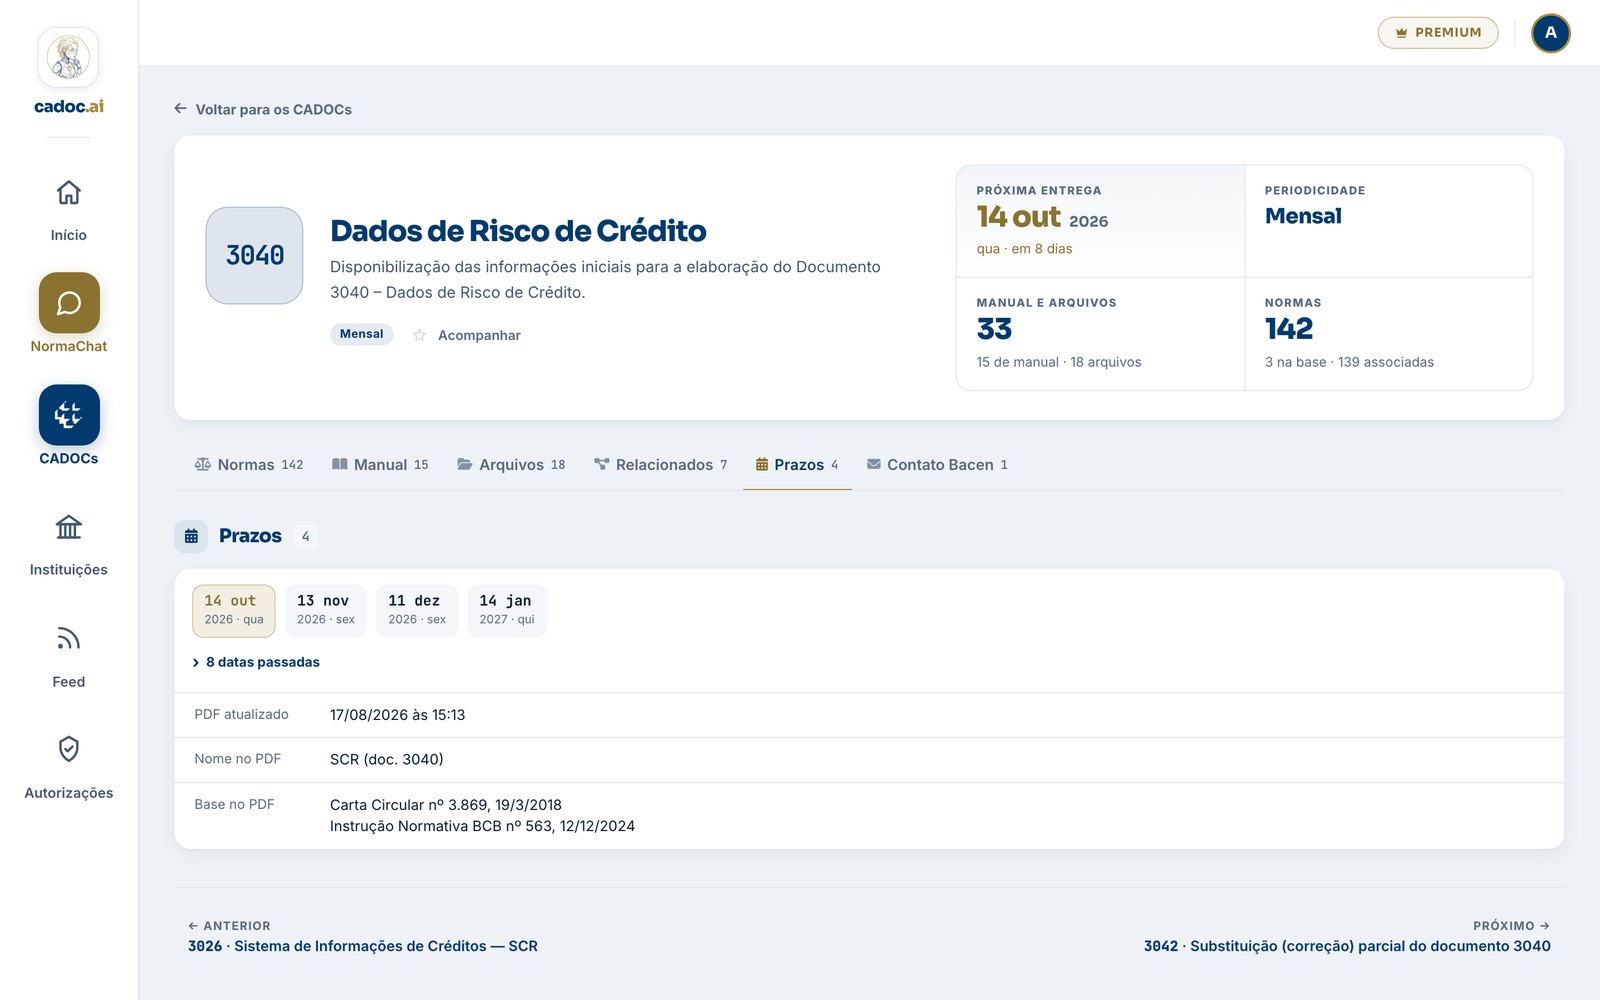Image resolution: width=1600 pixels, height=1000 pixels.
Task: Select the 13 nov 2026 date chip
Action: click(326, 610)
